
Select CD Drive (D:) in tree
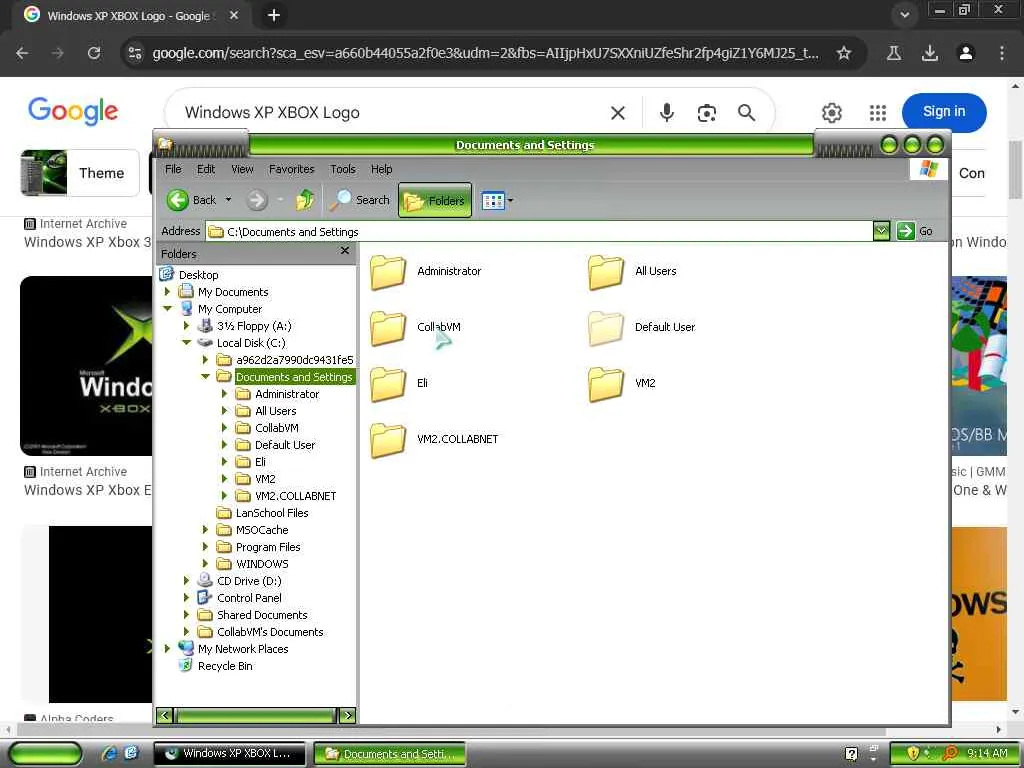point(249,581)
